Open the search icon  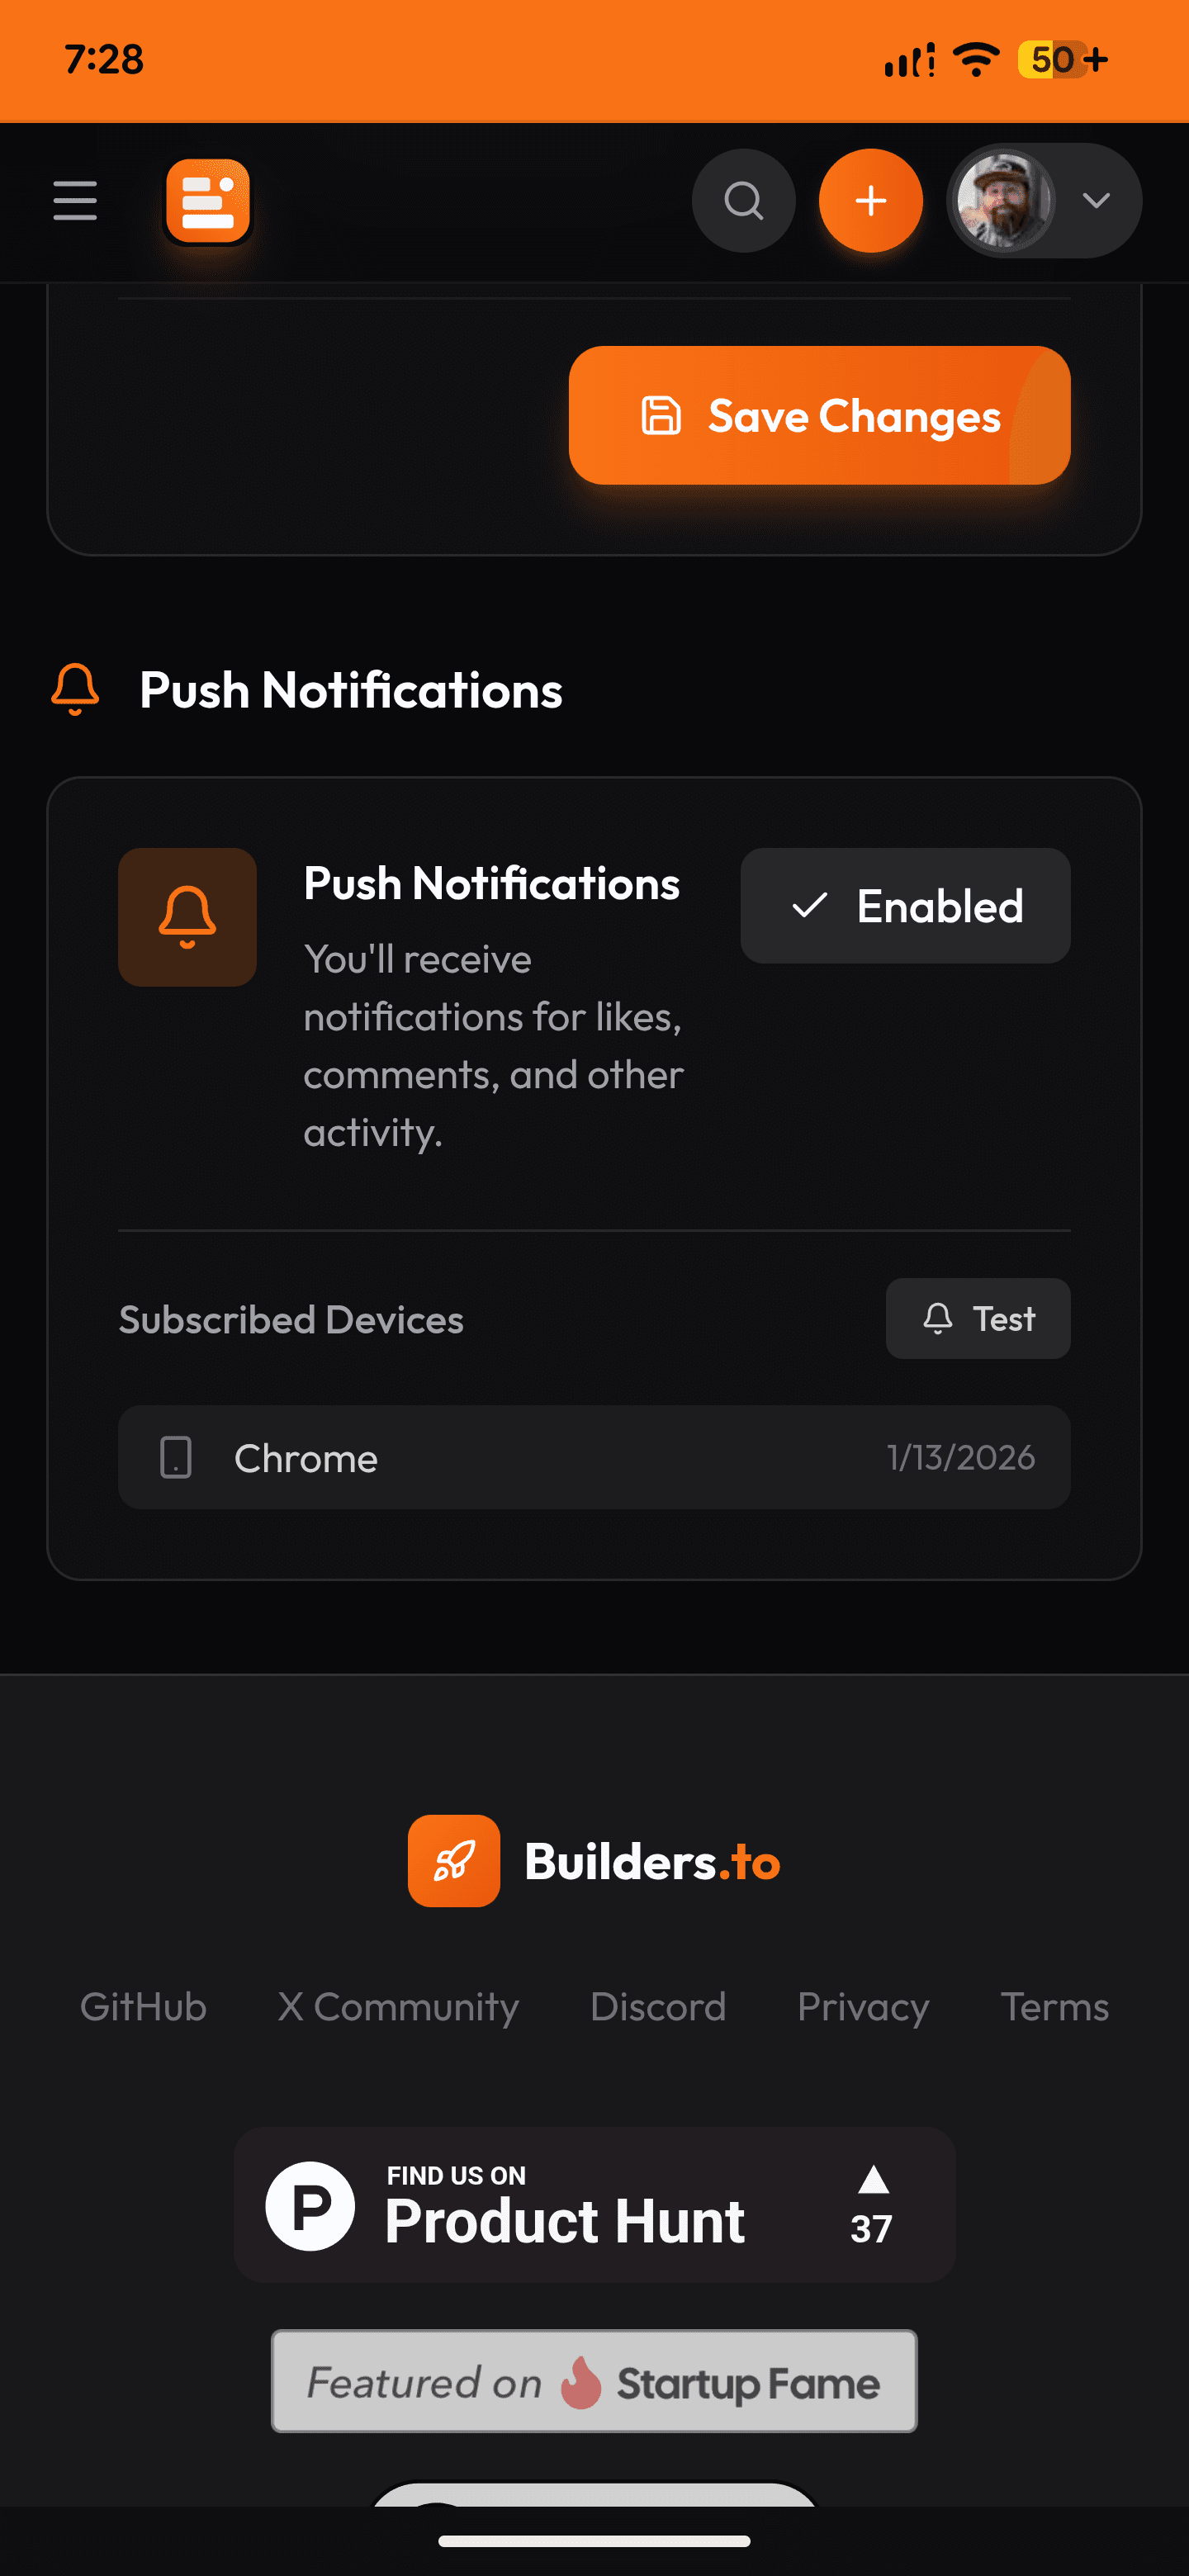743,200
